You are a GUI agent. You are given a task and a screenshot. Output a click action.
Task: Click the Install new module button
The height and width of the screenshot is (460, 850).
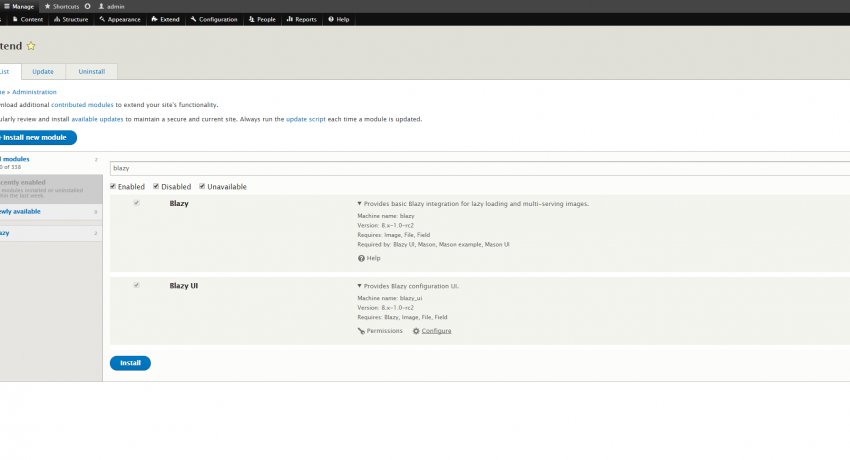click(x=36, y=138)
